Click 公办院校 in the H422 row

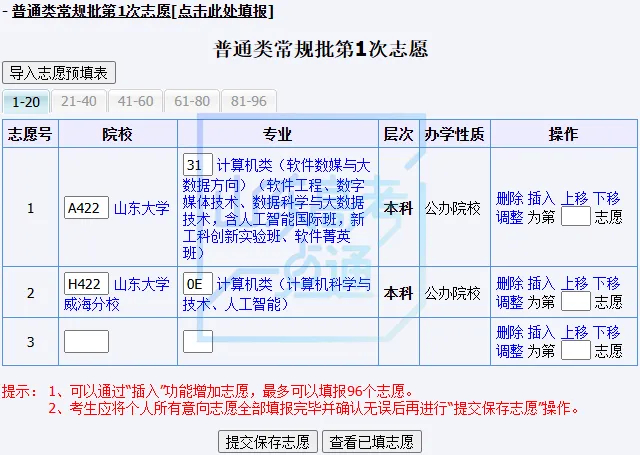[453, 293]
